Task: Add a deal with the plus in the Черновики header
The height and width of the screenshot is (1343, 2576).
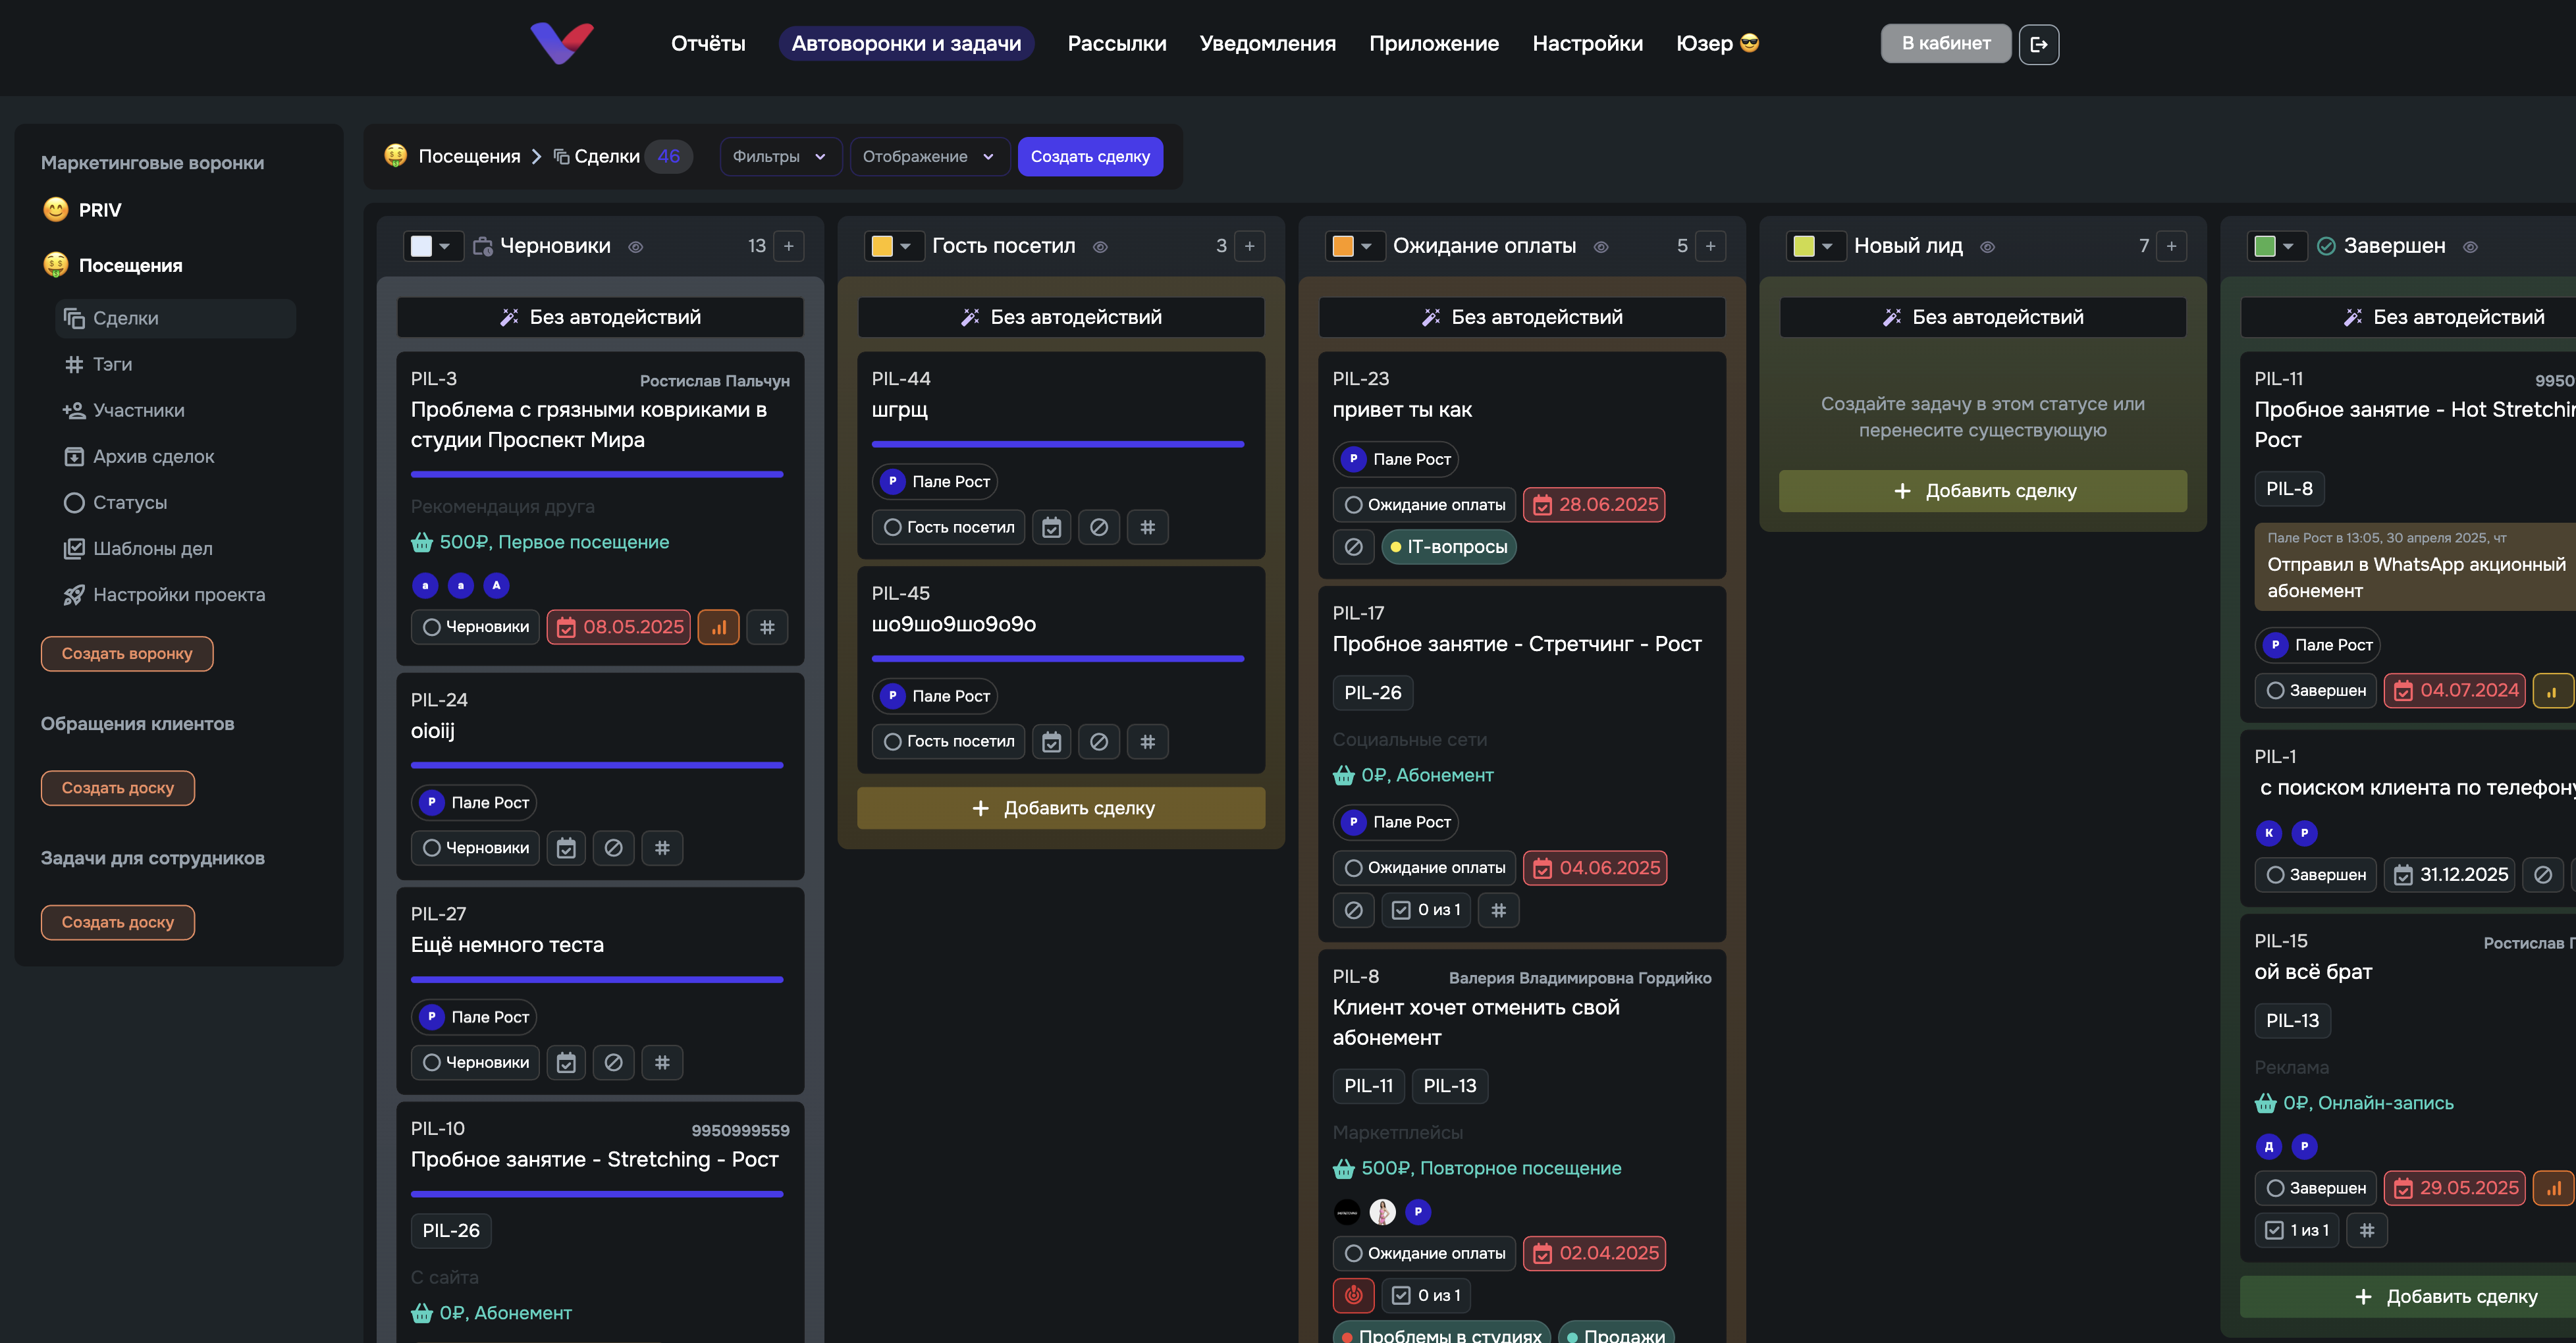Action: pos(789,246)
